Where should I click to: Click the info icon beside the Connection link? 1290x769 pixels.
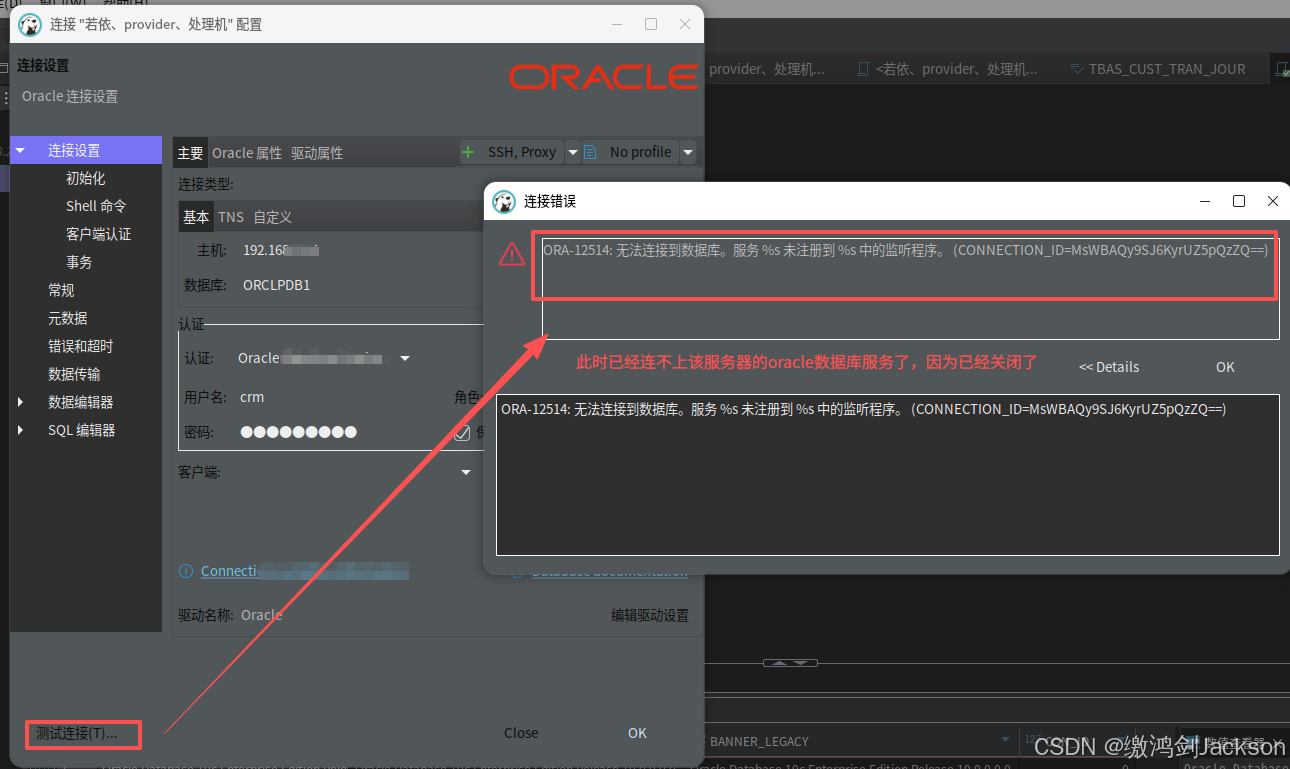coord(186,571)
